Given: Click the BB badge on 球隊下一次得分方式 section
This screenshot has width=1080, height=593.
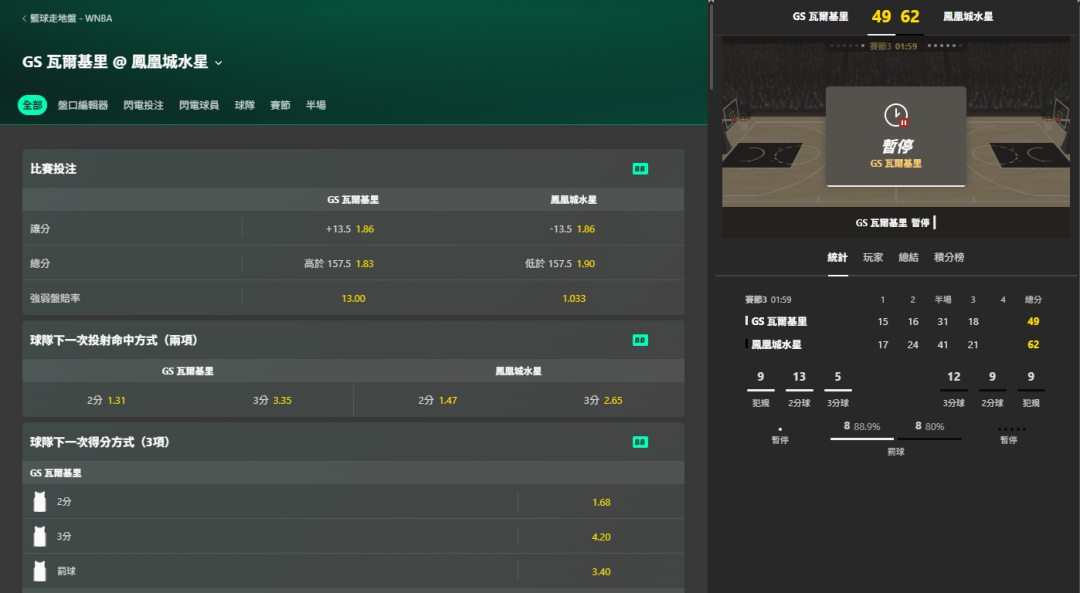Looking at the screenshot, I should (640, 442).
